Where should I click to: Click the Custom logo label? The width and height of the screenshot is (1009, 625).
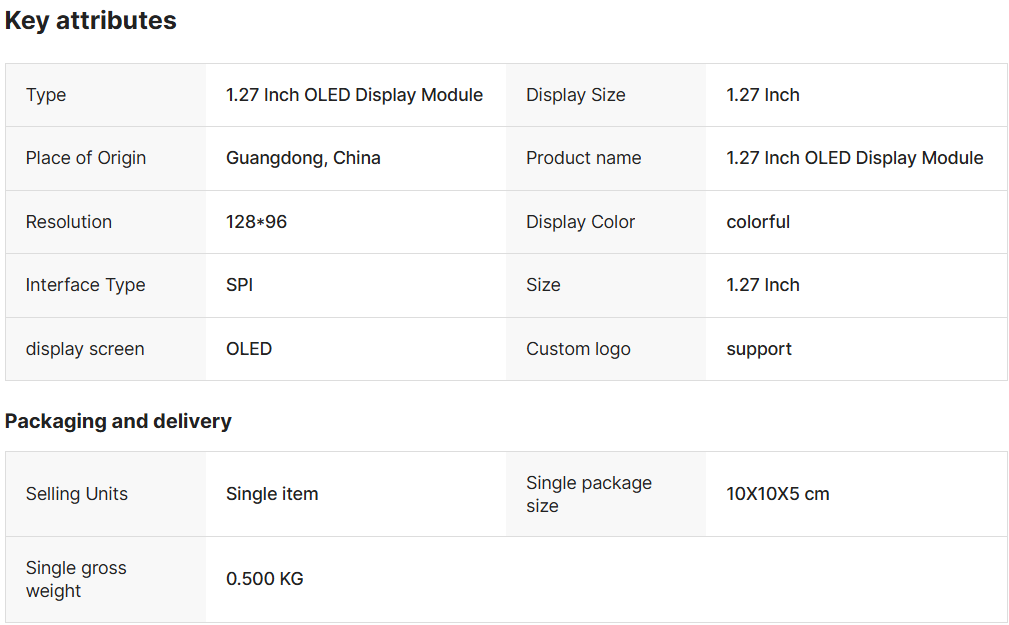click(578, 349)
